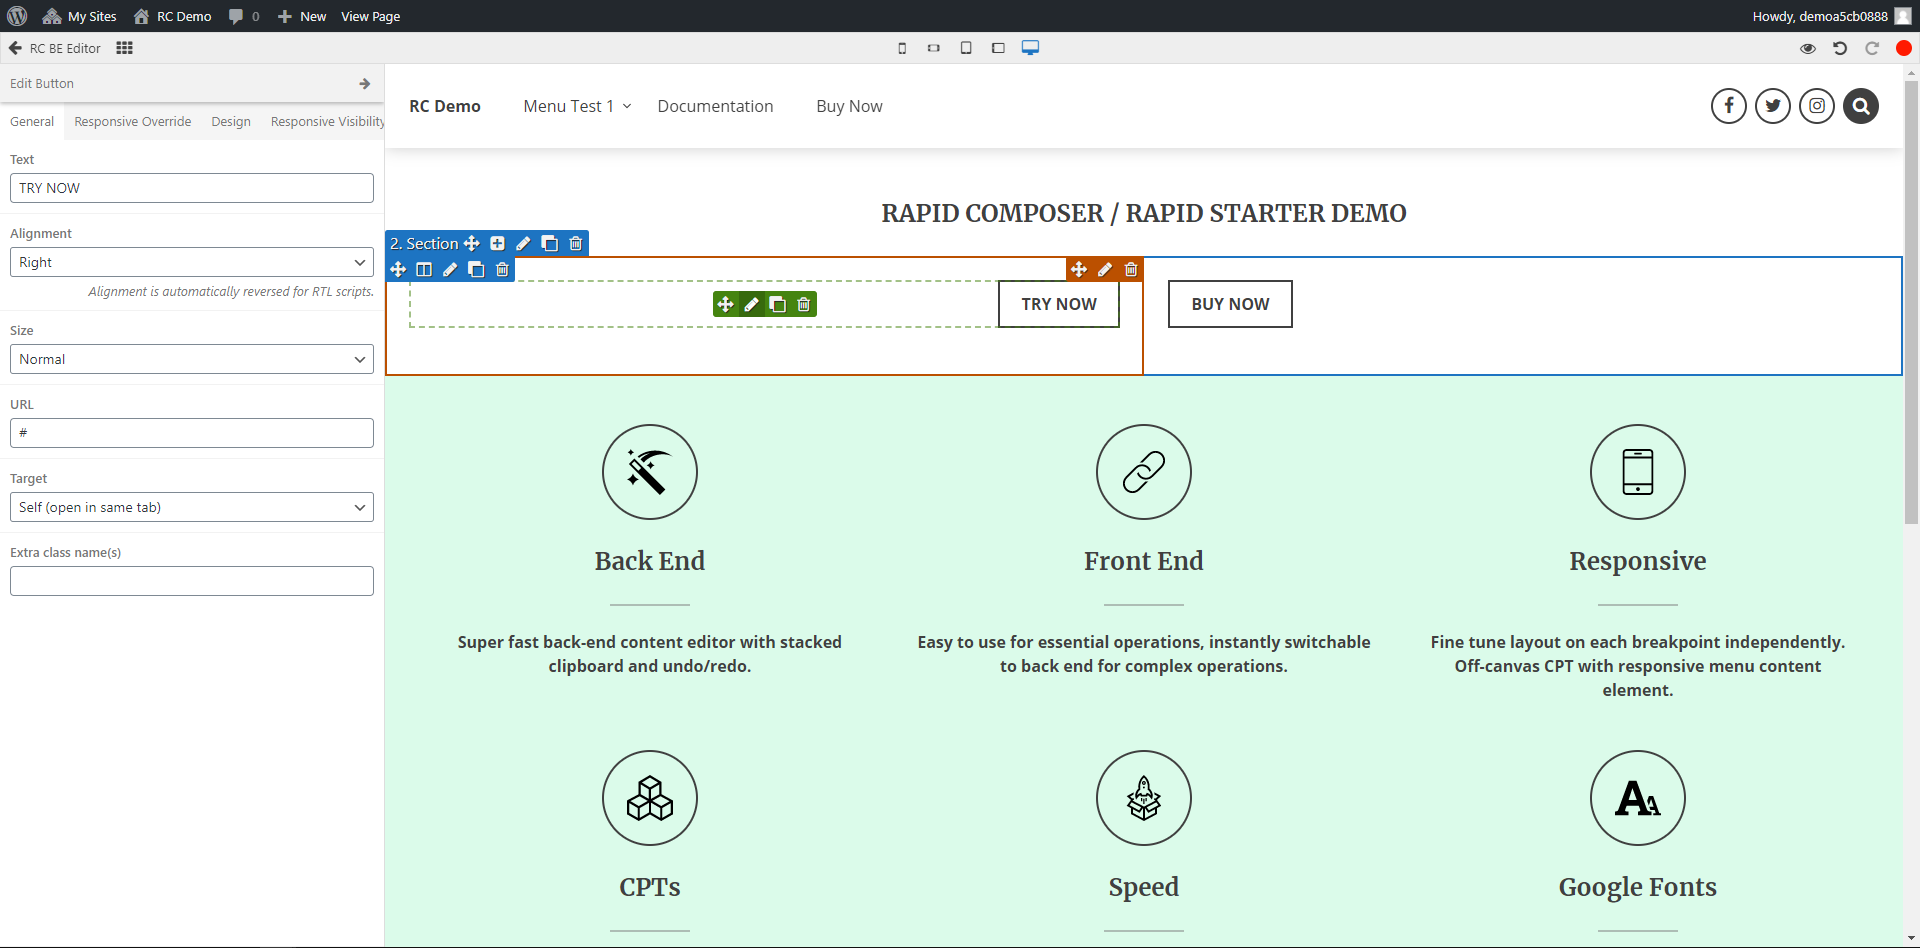Click the green button element move handle
Image resolution: width=1920 pixels, height=948 pixels.
click(726, 304)
